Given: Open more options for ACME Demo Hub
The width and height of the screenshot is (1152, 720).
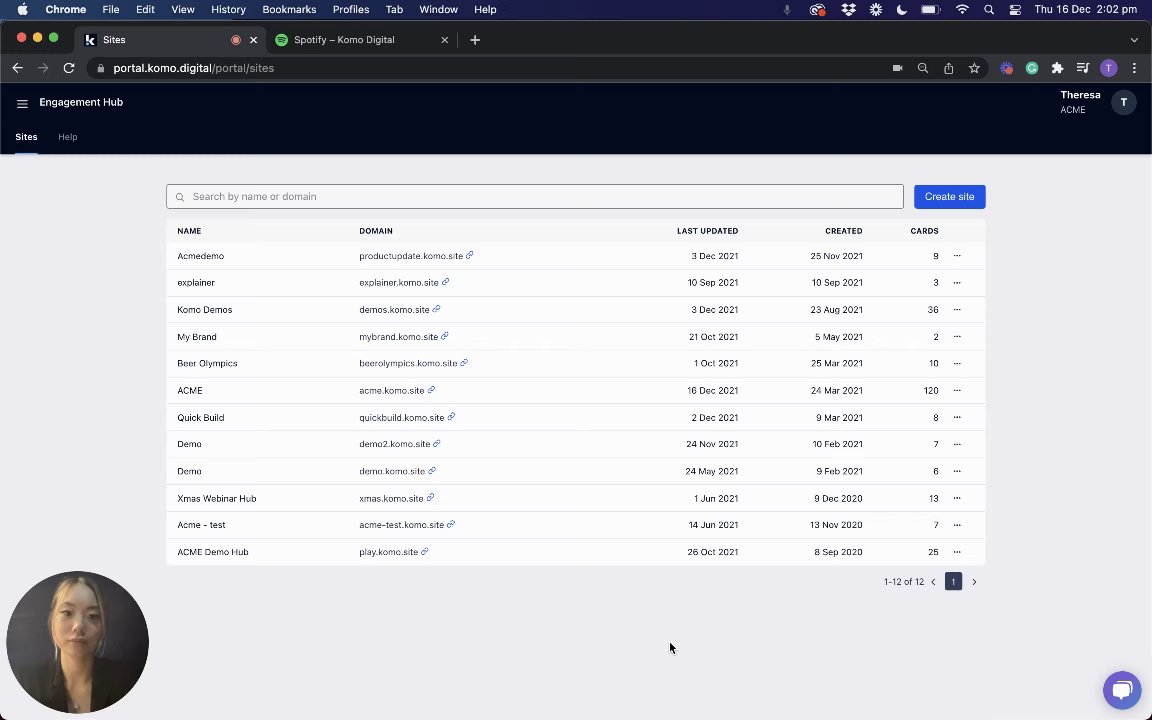Looking at the screenshot, I should click(x=957, y=552).
